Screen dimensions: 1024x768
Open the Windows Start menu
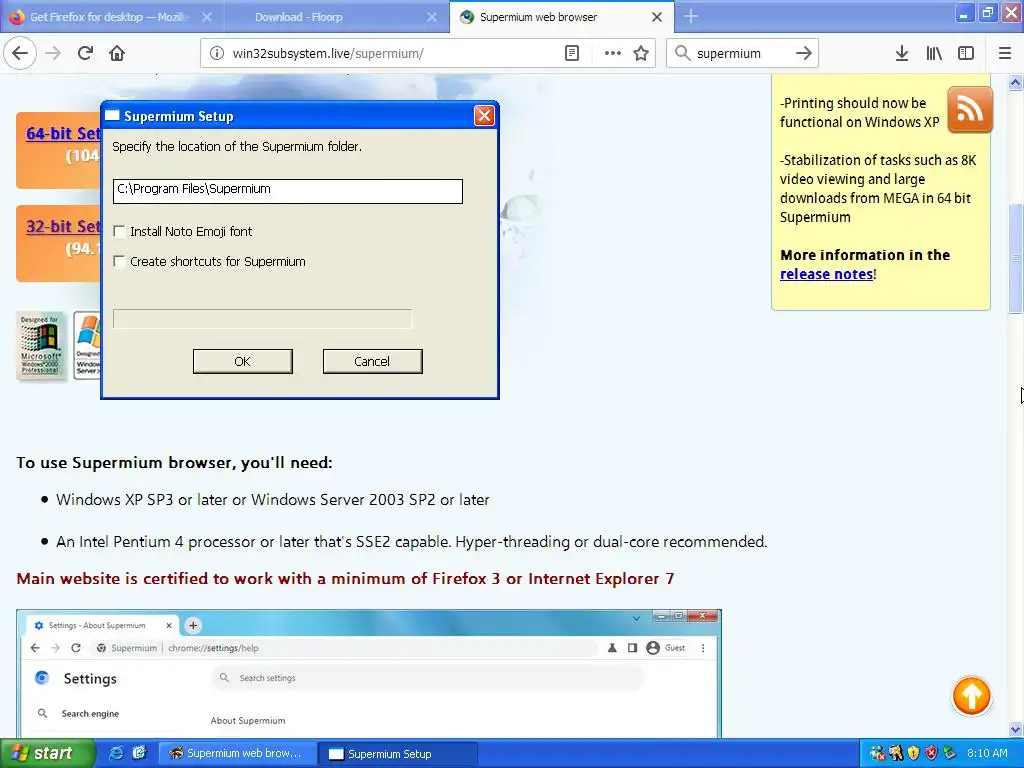coord(48,753)
